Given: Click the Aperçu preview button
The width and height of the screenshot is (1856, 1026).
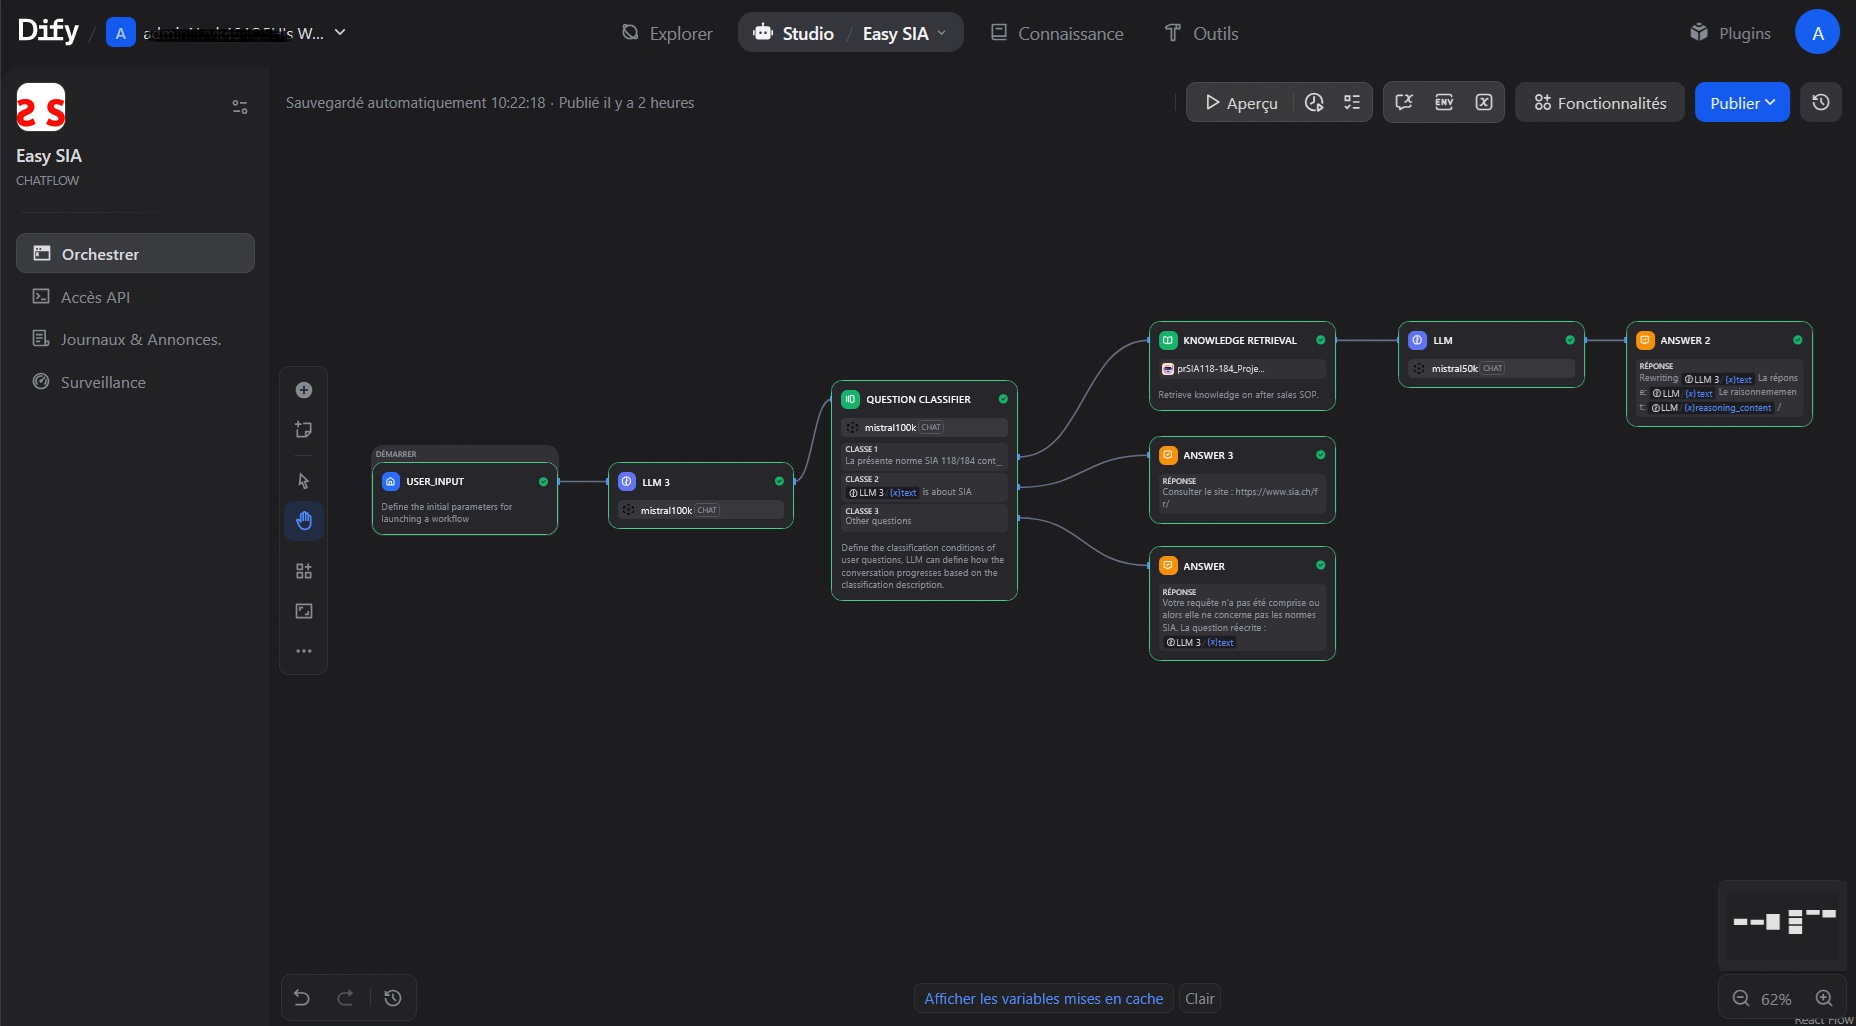Looking at the screenshot, I should pyautogui.click(x=1241, y=103).
